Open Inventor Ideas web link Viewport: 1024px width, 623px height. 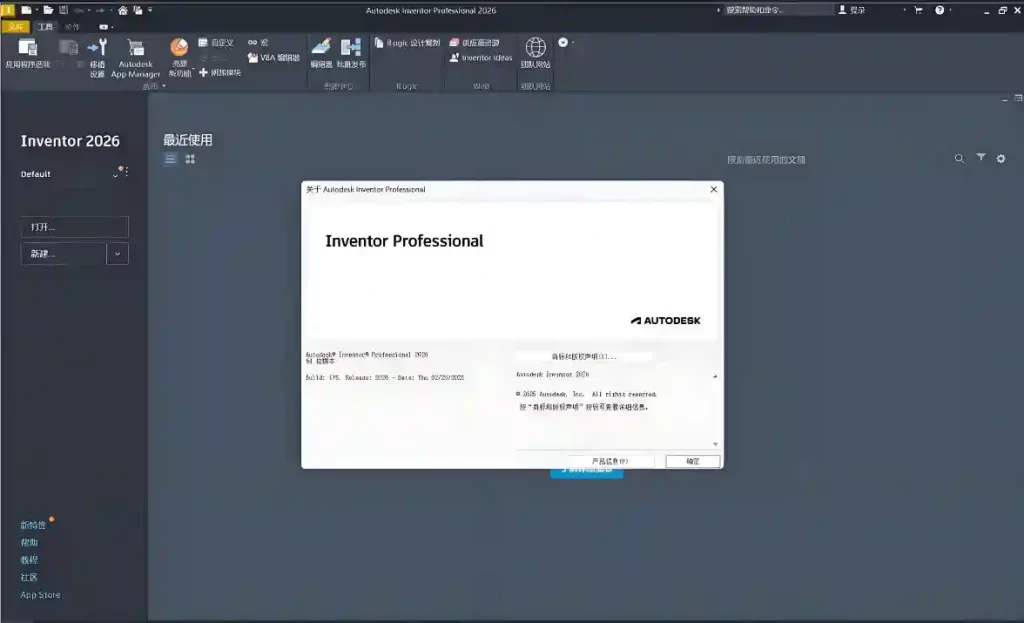[x=480, y=58]
